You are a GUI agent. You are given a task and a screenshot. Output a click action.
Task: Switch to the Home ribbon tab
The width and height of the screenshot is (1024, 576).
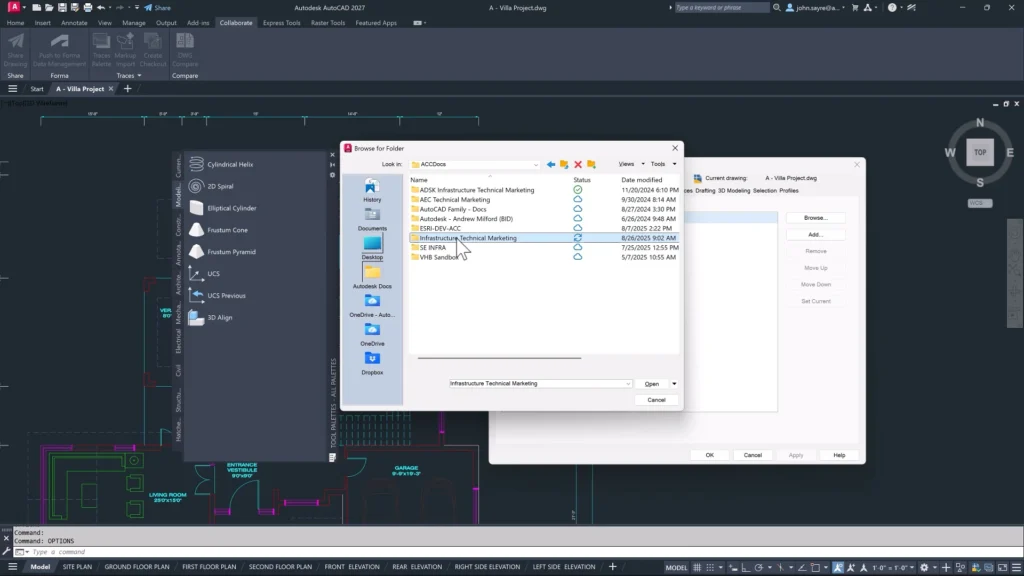[x=15, y=23]
